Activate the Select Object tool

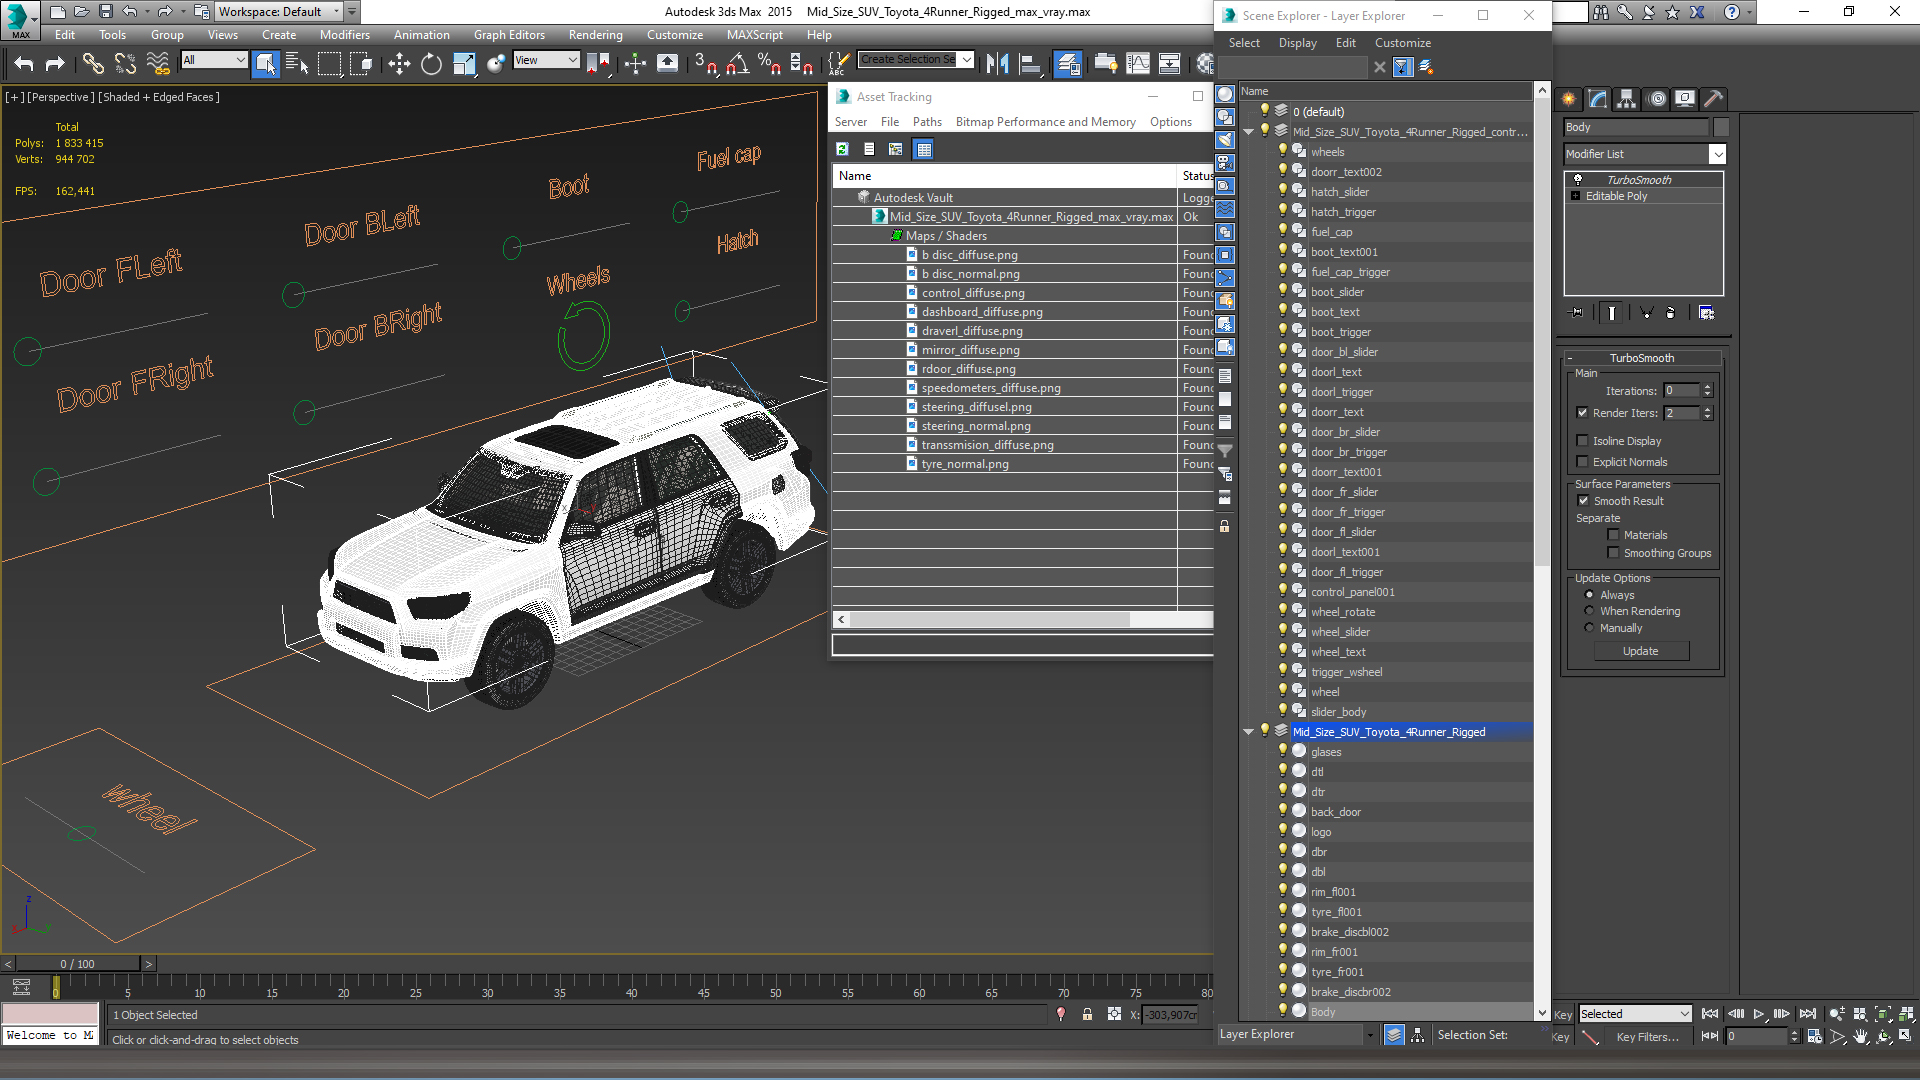pyautogui.click(x=266, y=64)
